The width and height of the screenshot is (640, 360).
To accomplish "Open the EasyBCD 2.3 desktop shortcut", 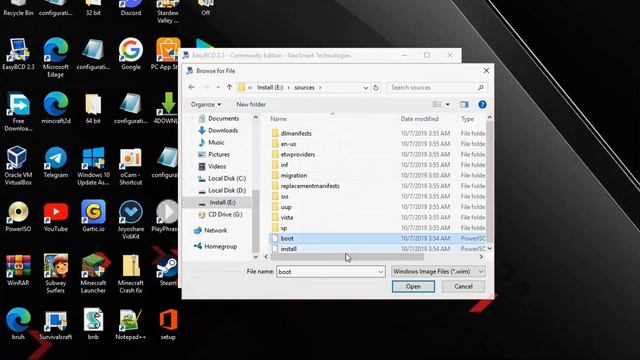I will coord(18,54).
